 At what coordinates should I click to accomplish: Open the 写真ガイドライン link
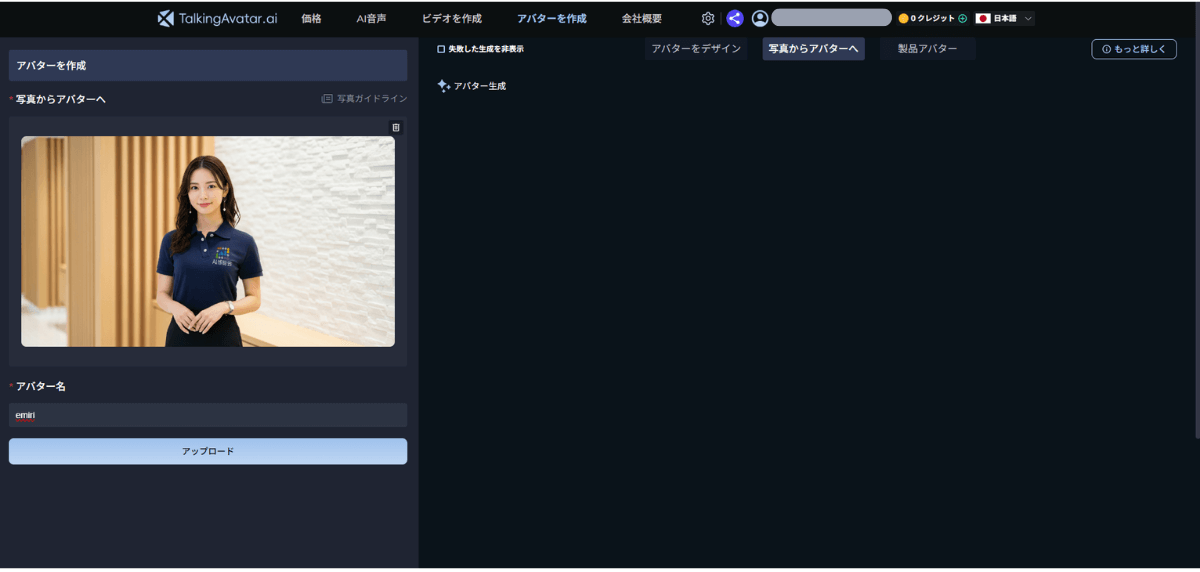pyautogui.click(x=365, y=99)
